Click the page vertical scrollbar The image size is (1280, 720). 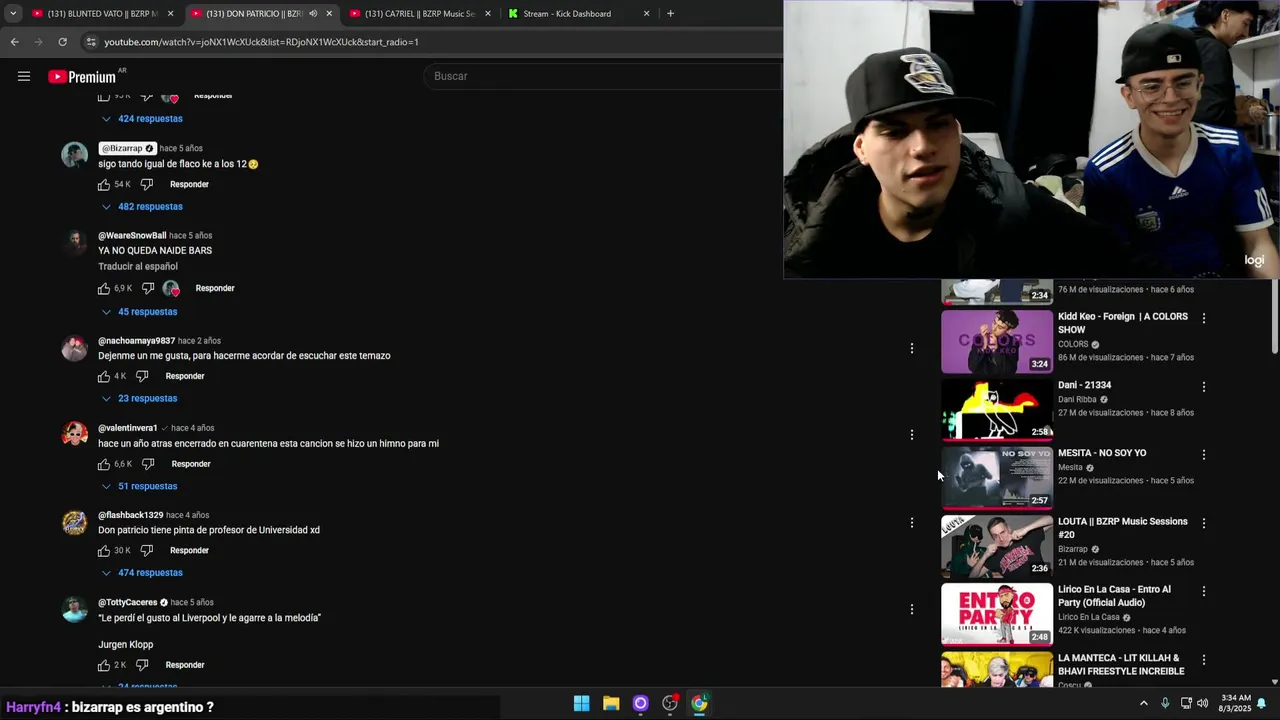1274,315
